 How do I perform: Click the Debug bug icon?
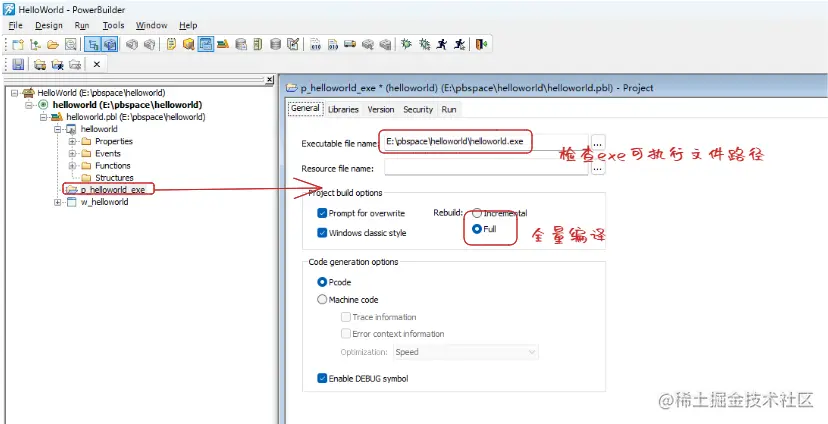(406, 44)
